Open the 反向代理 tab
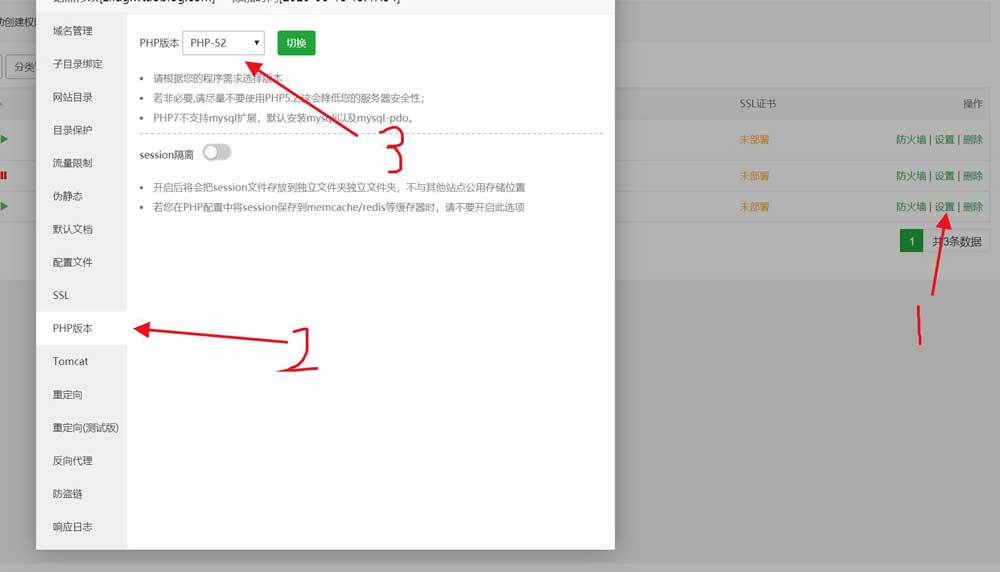 pos(73,460)
